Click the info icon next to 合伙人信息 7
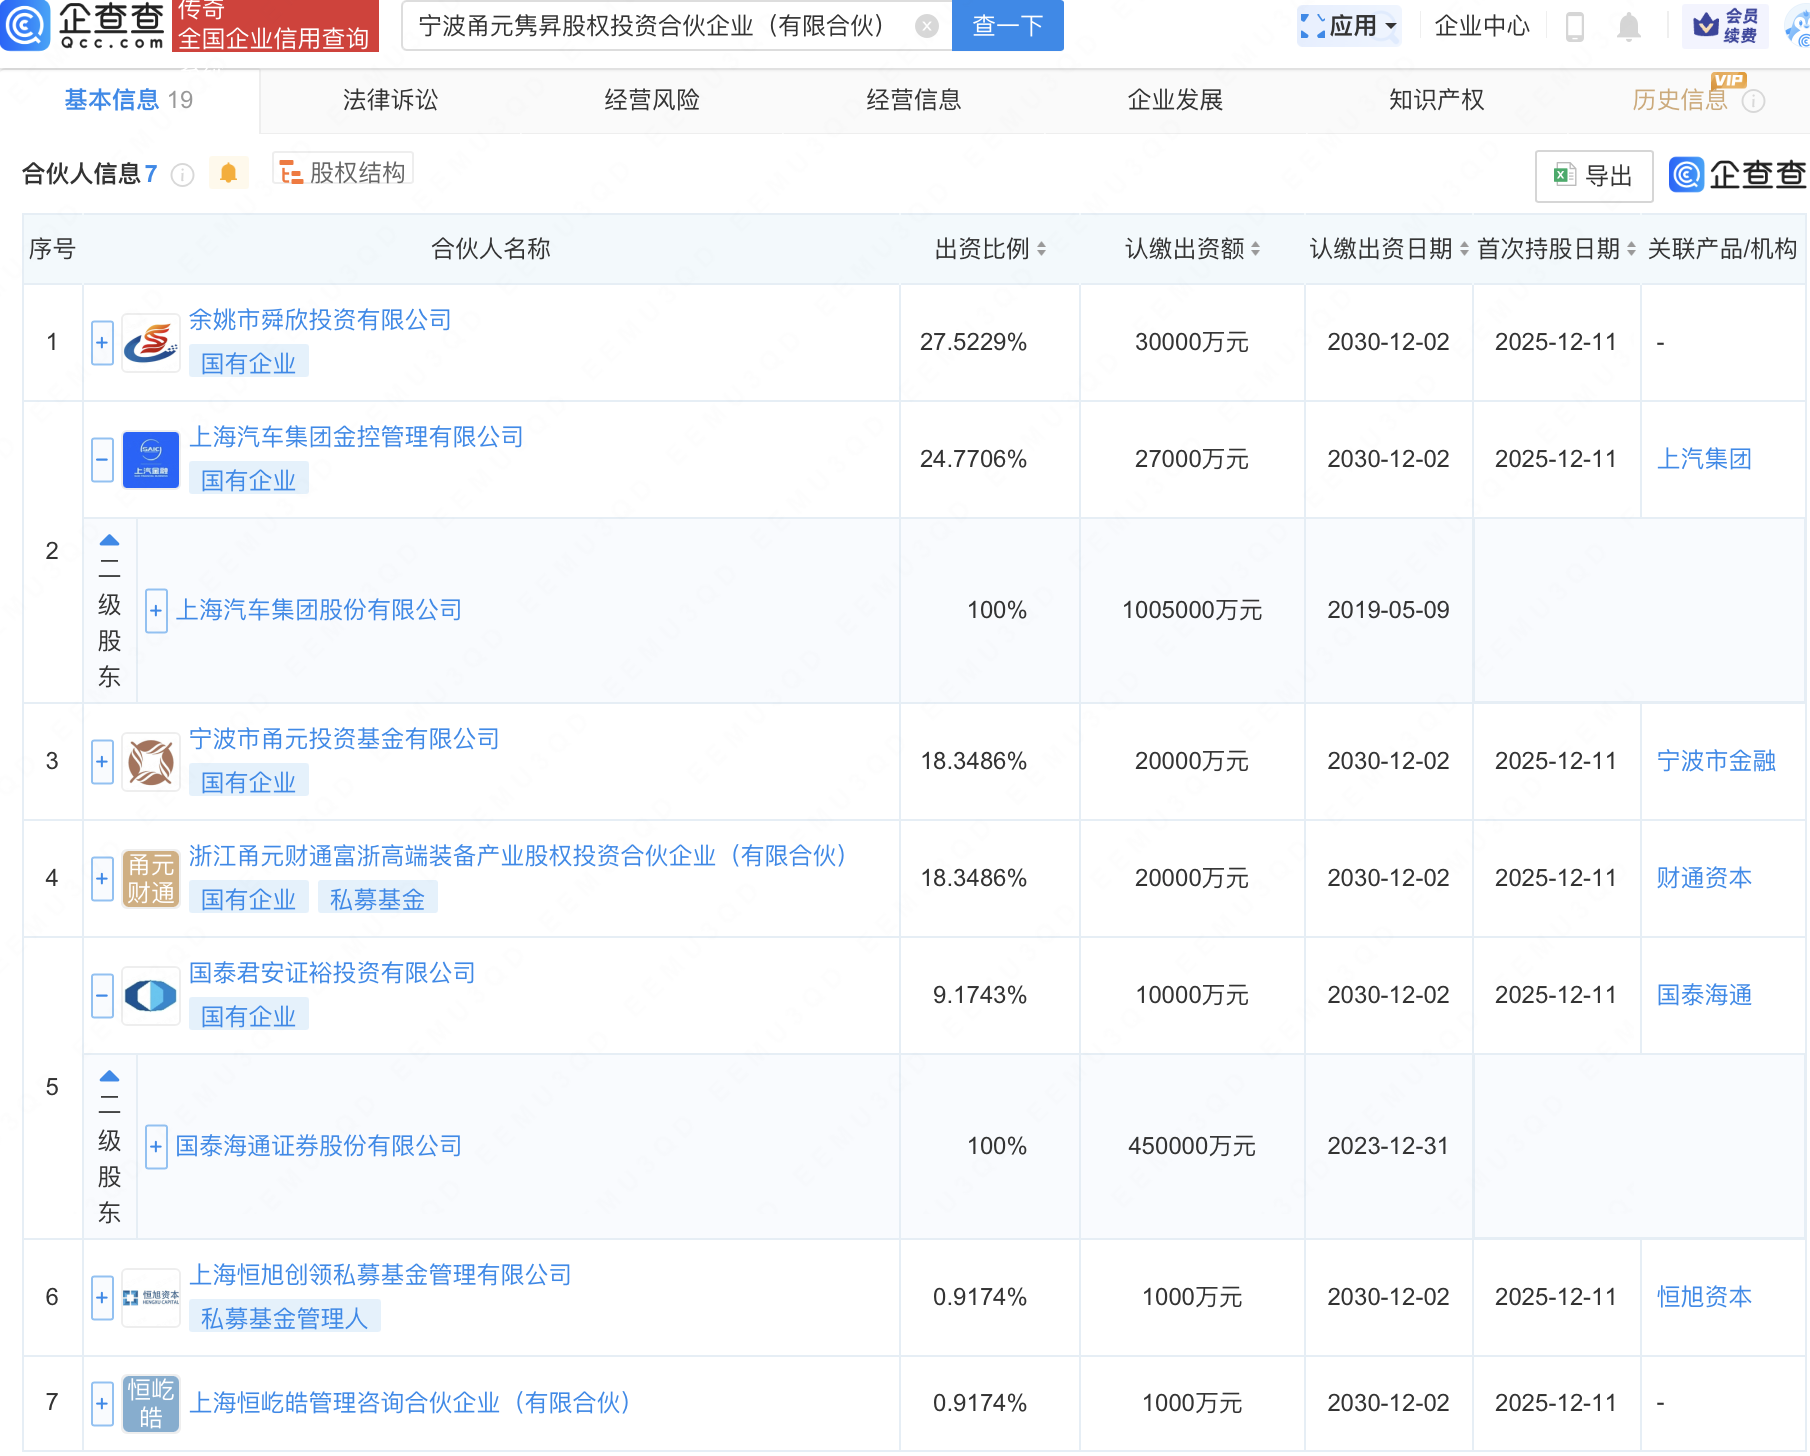 (x=182, y=175)
